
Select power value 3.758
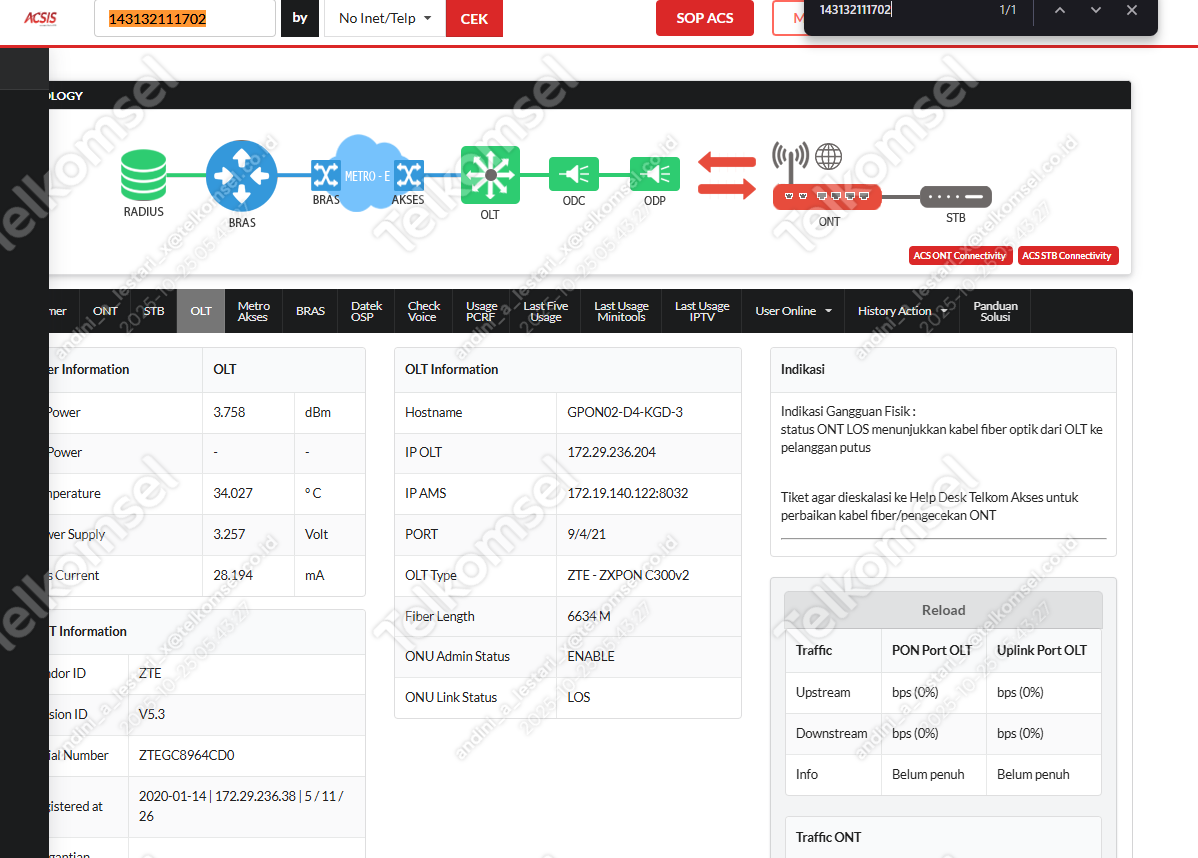coord(229,412)
